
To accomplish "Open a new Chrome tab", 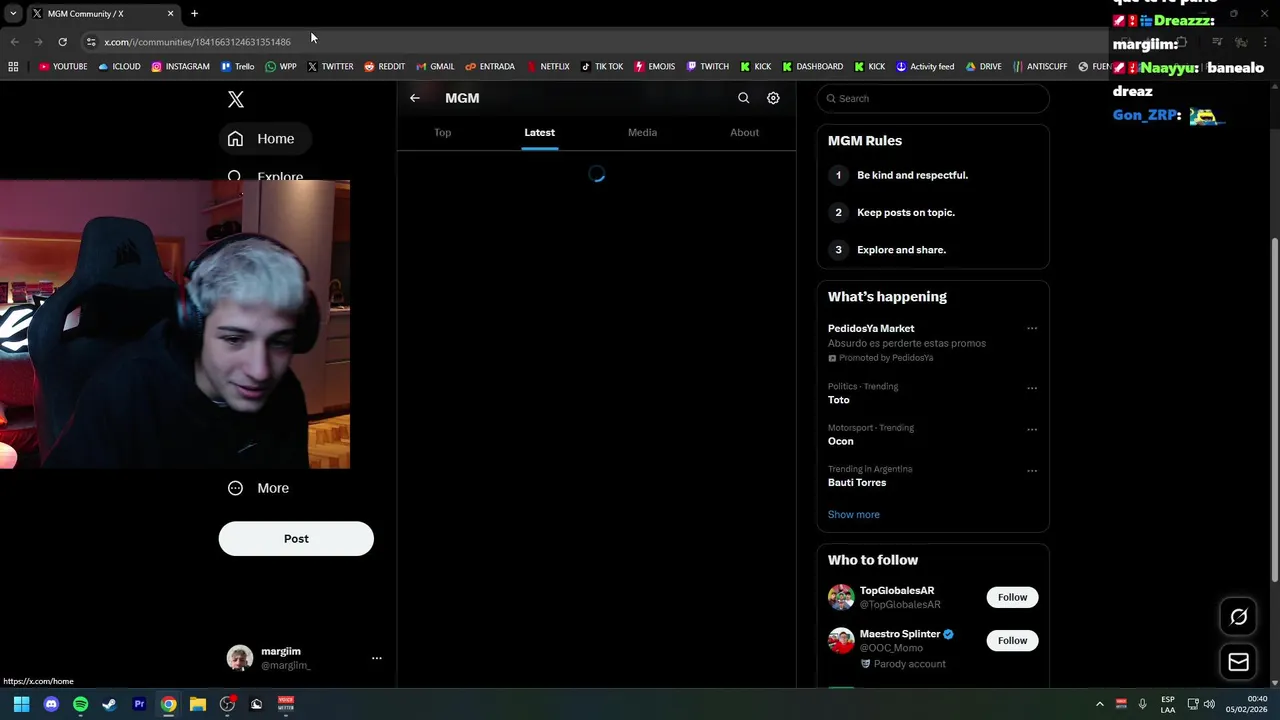I will tap(194, 13).
